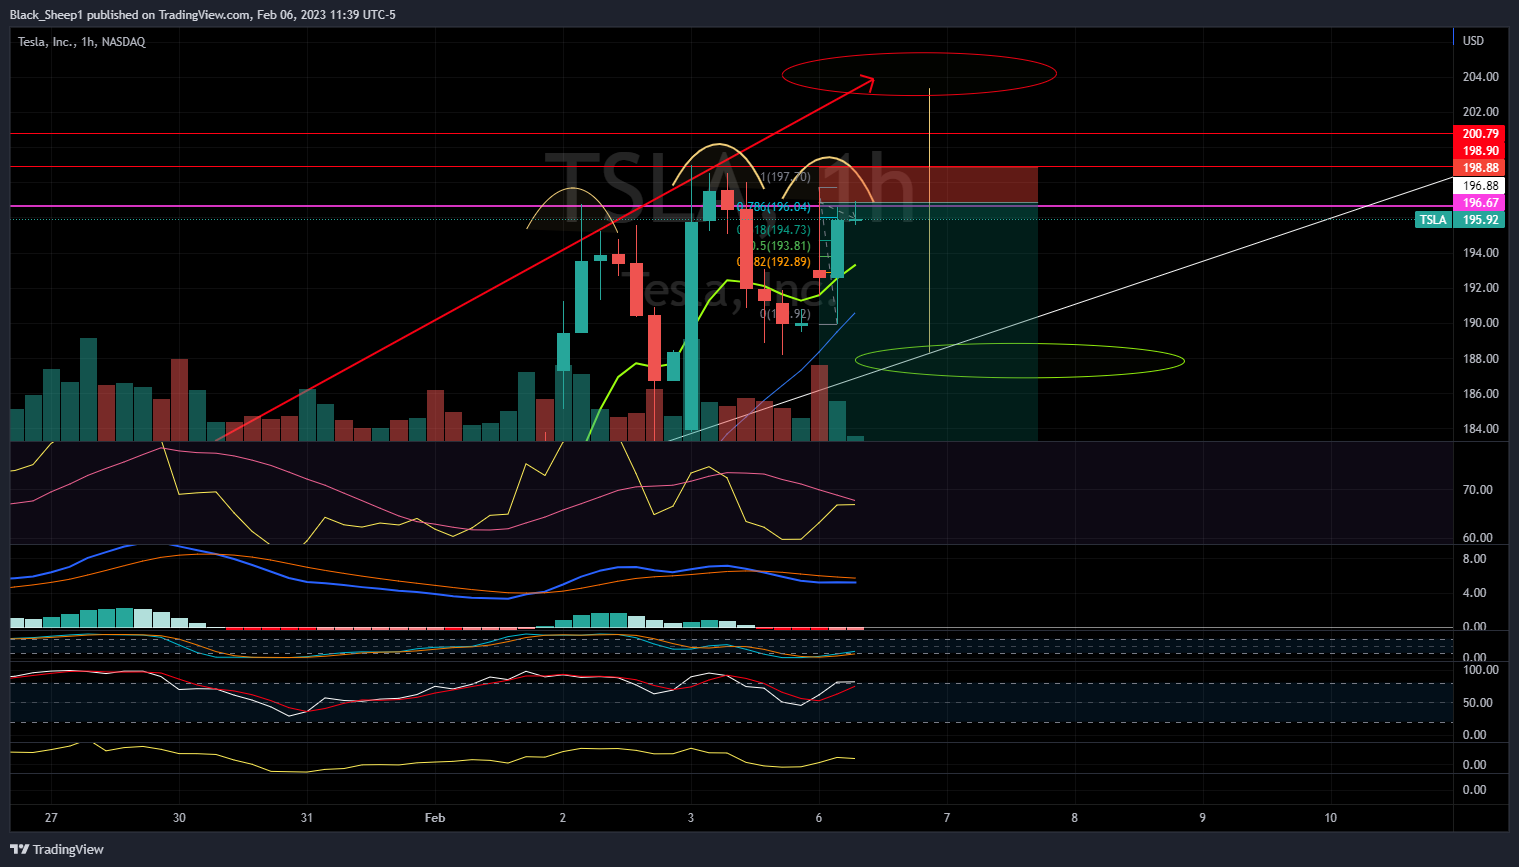Click the Fibonacci label 0.5(193.81)
Image resolution: width=1519 pixels, height=867 pixels.
click(x=780, y=246)
